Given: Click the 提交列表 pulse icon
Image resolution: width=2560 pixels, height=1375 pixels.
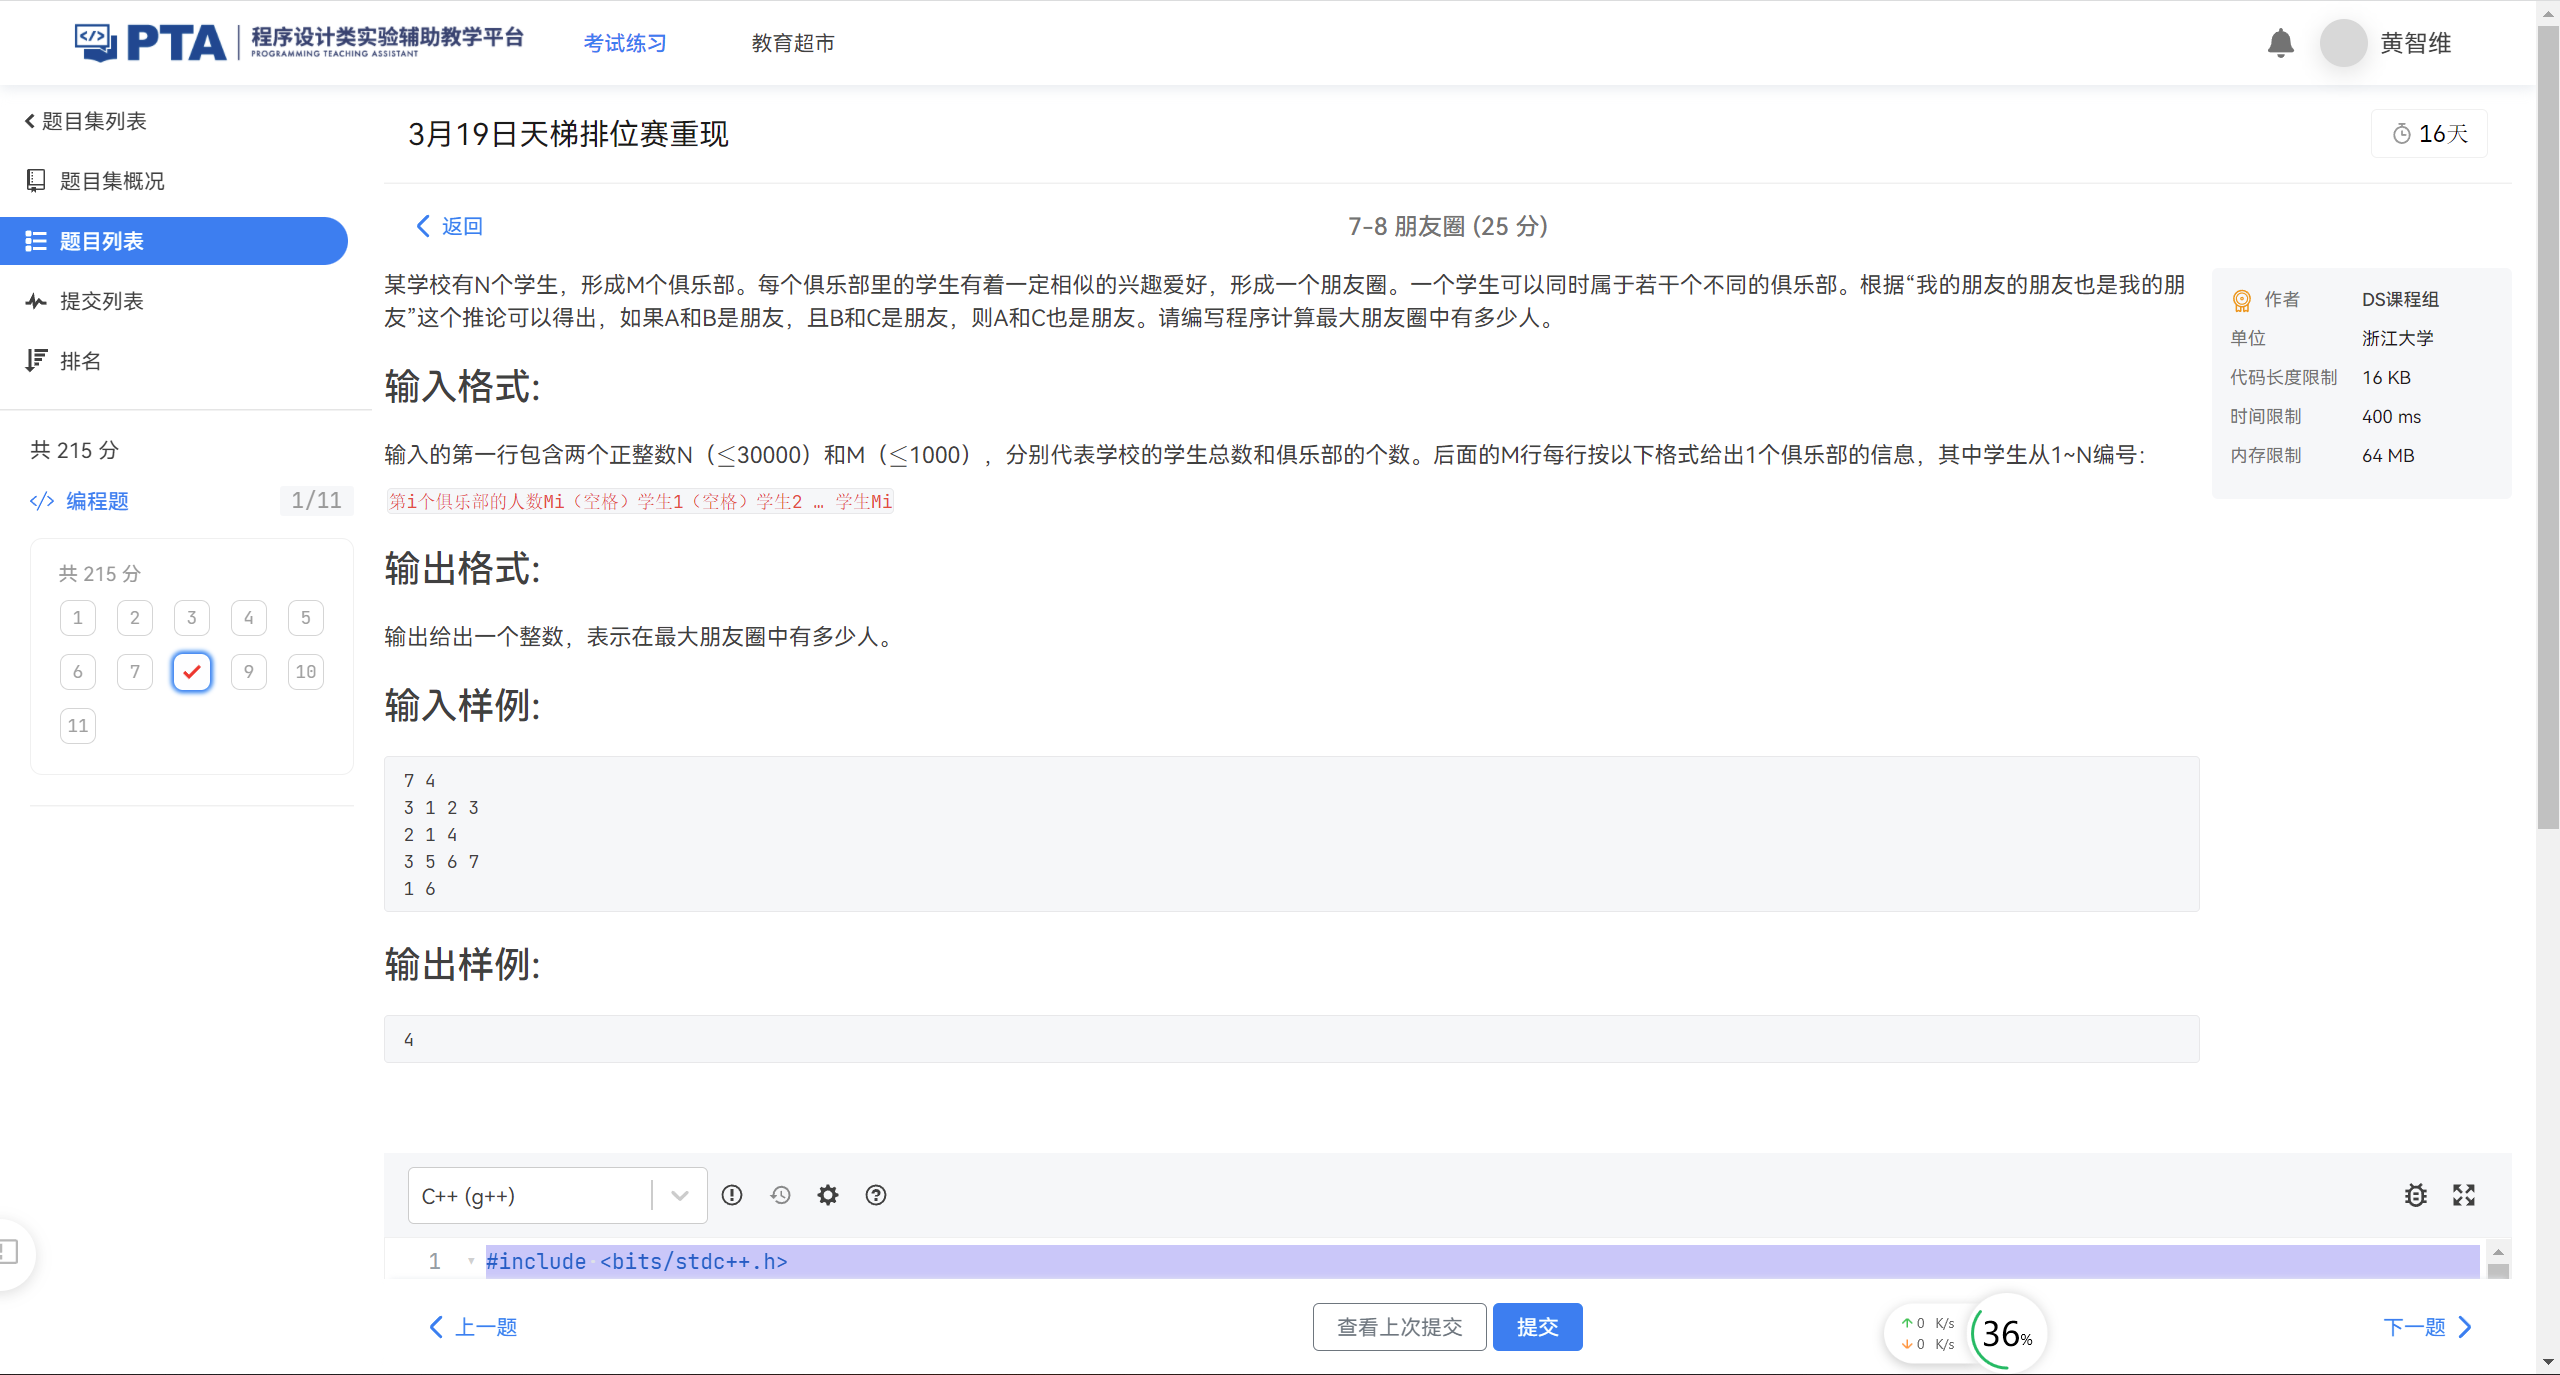Looking at the screenshot, I should pyautogui.click(x=36, y=301).
